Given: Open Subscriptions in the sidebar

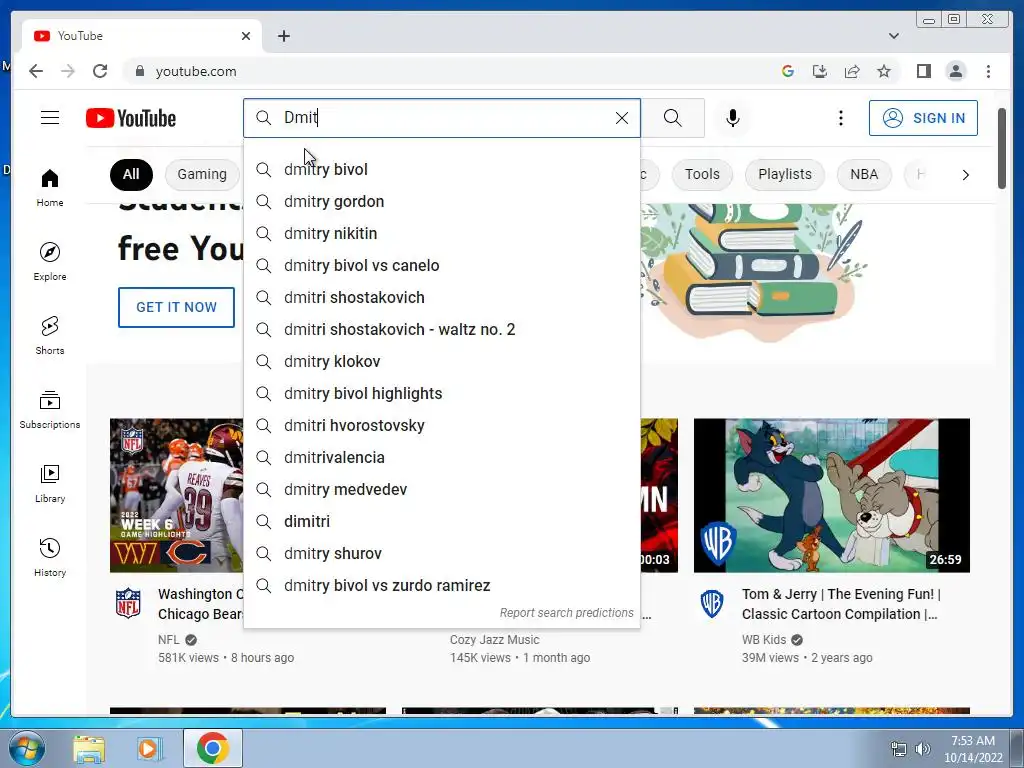Looking at the screenshot, I should click(50, 409).
